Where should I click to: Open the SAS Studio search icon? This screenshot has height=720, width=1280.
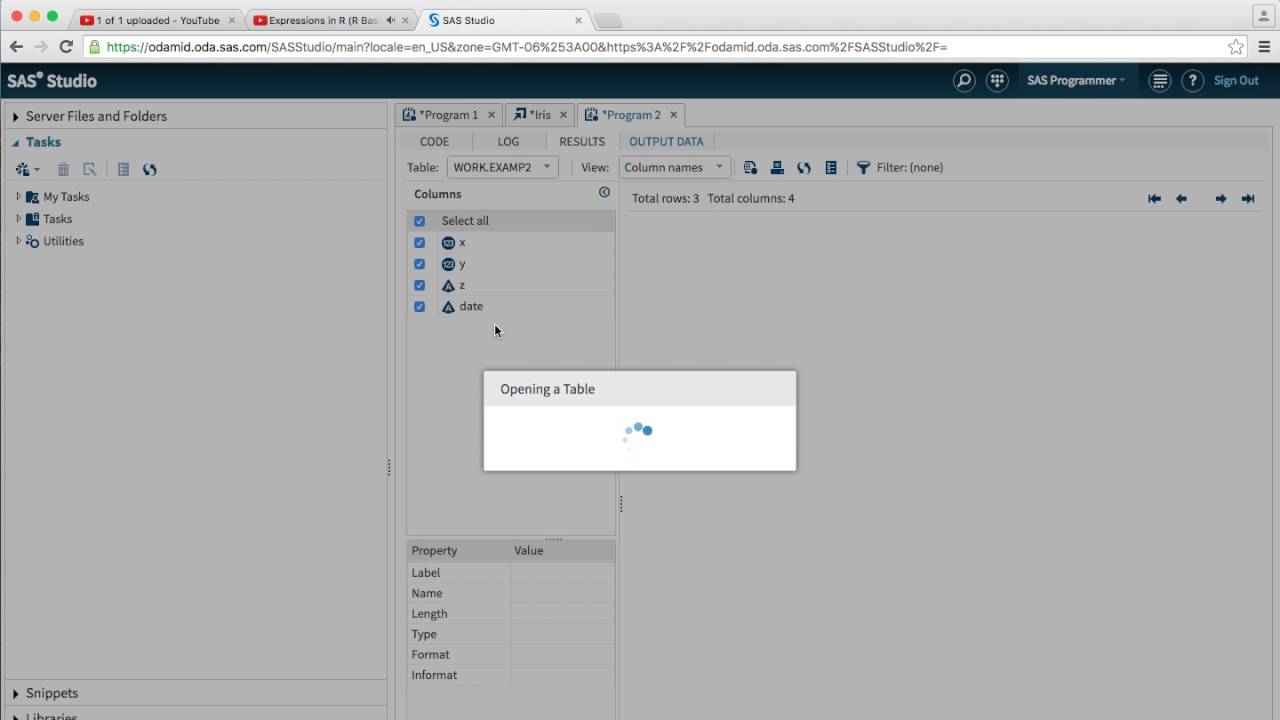(964, 81)
